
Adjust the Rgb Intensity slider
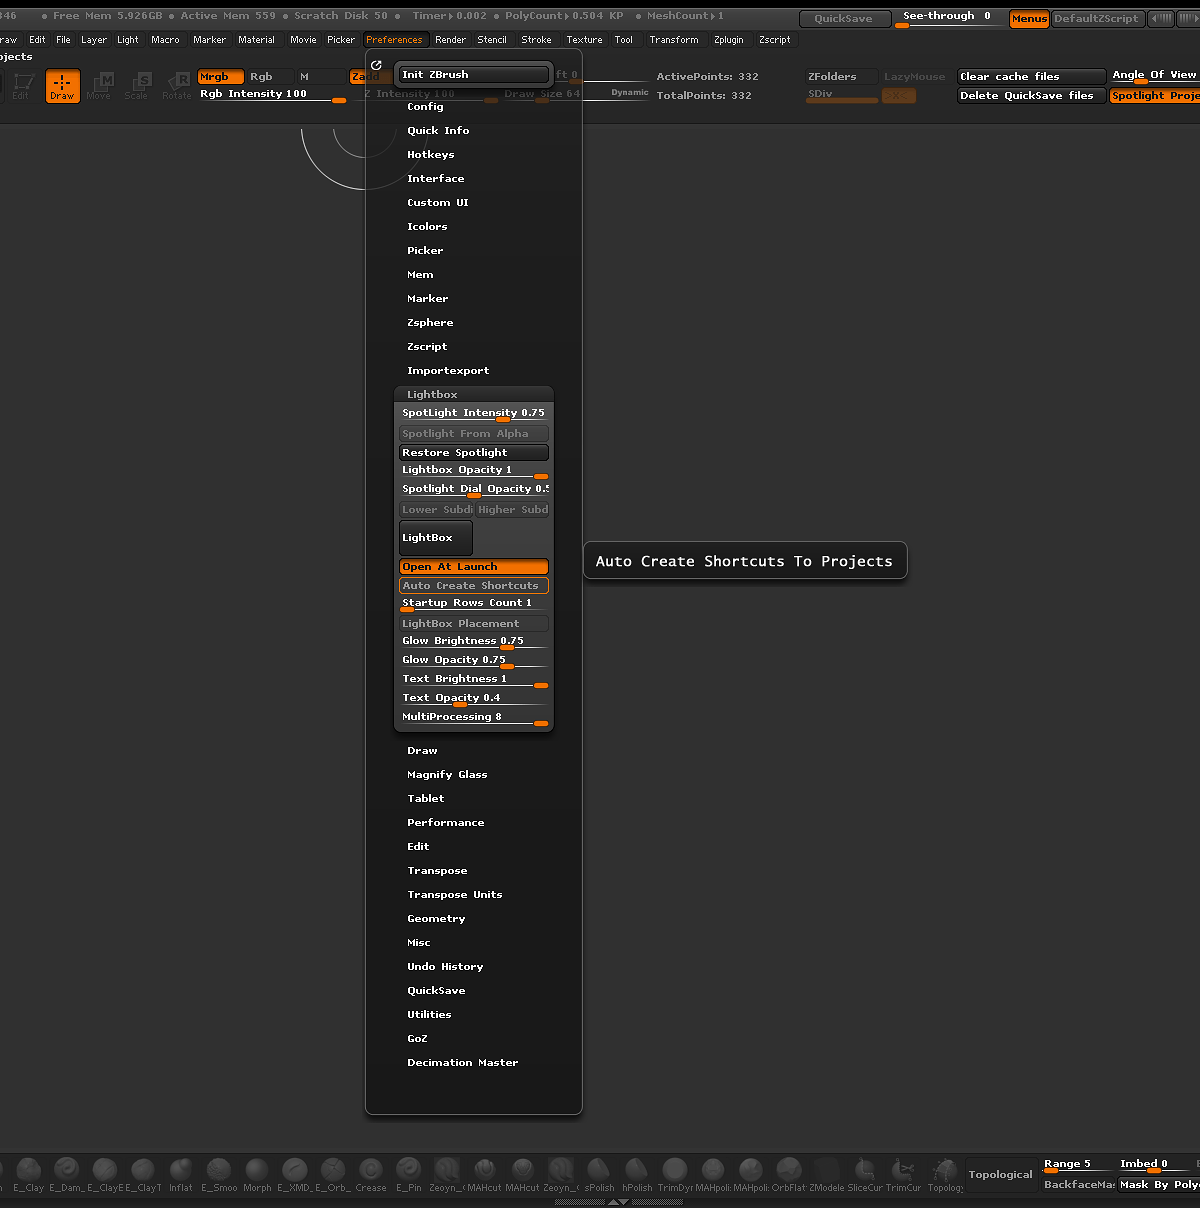tap(272, 95)
